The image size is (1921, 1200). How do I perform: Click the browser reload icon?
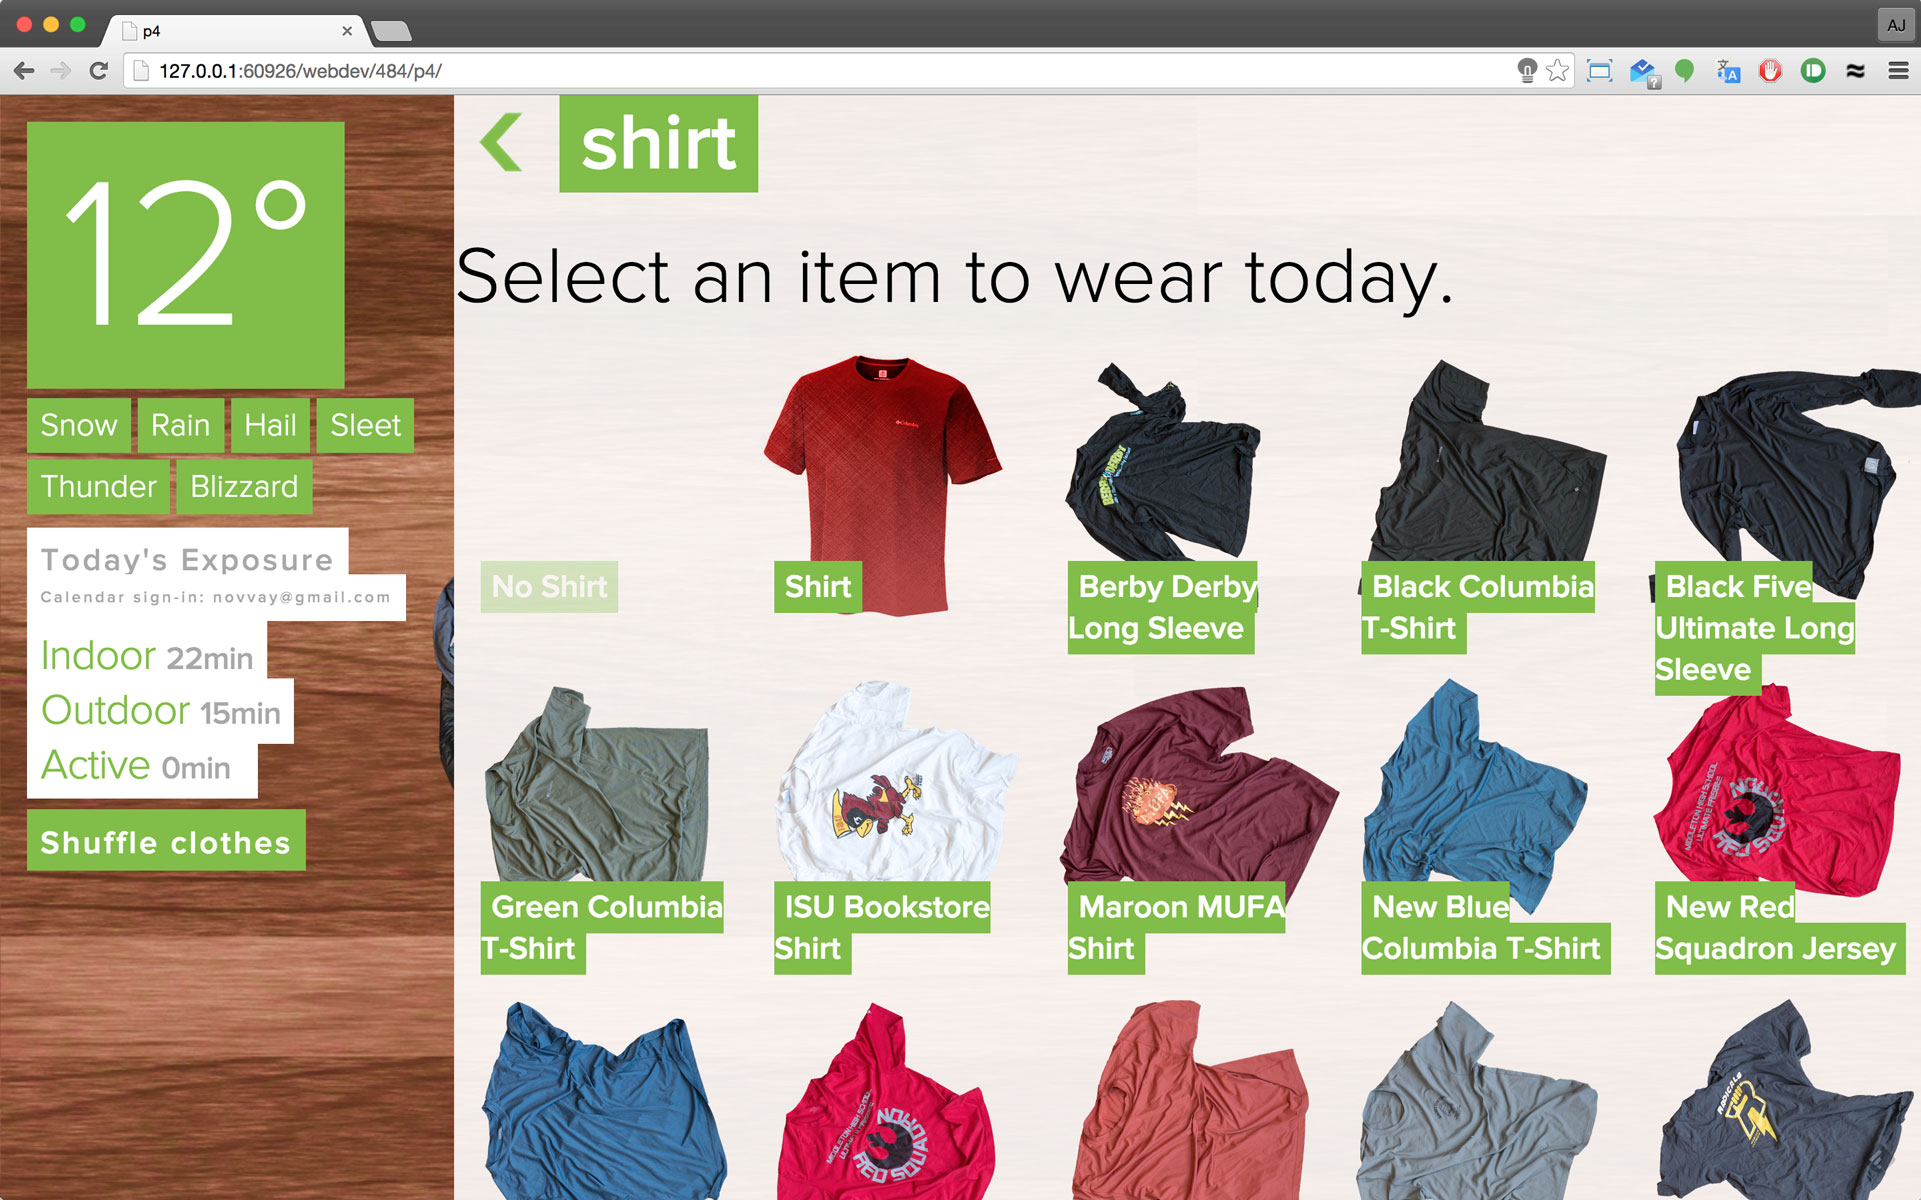98,71
